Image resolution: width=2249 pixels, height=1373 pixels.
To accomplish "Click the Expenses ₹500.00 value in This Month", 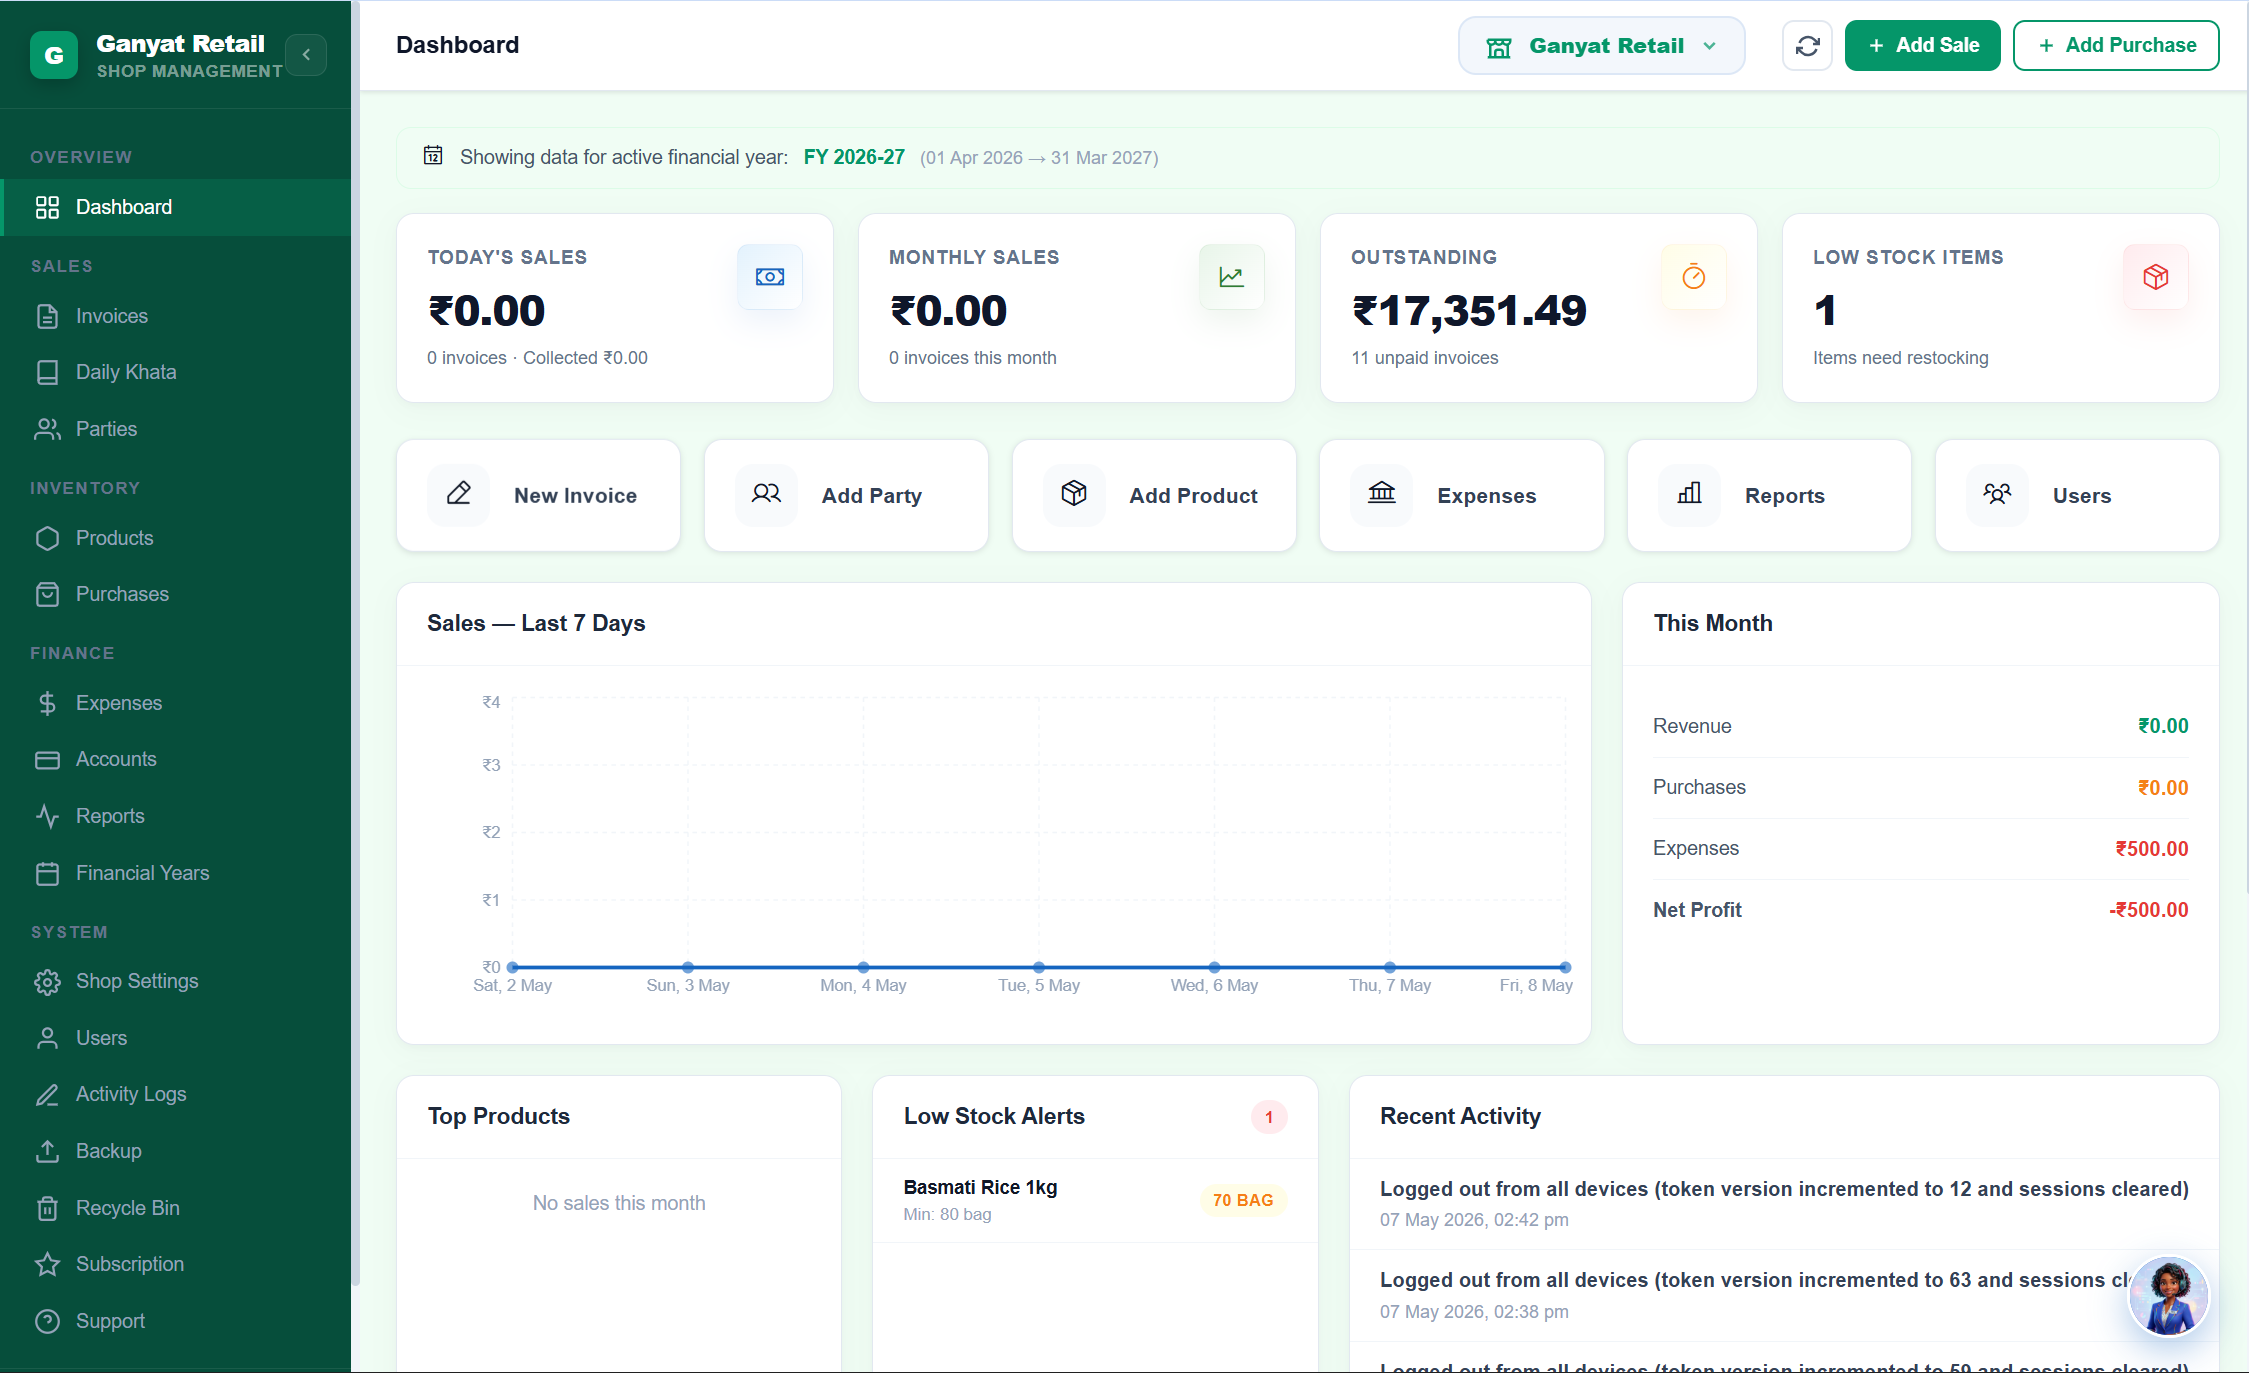I will pos(2151,849).
